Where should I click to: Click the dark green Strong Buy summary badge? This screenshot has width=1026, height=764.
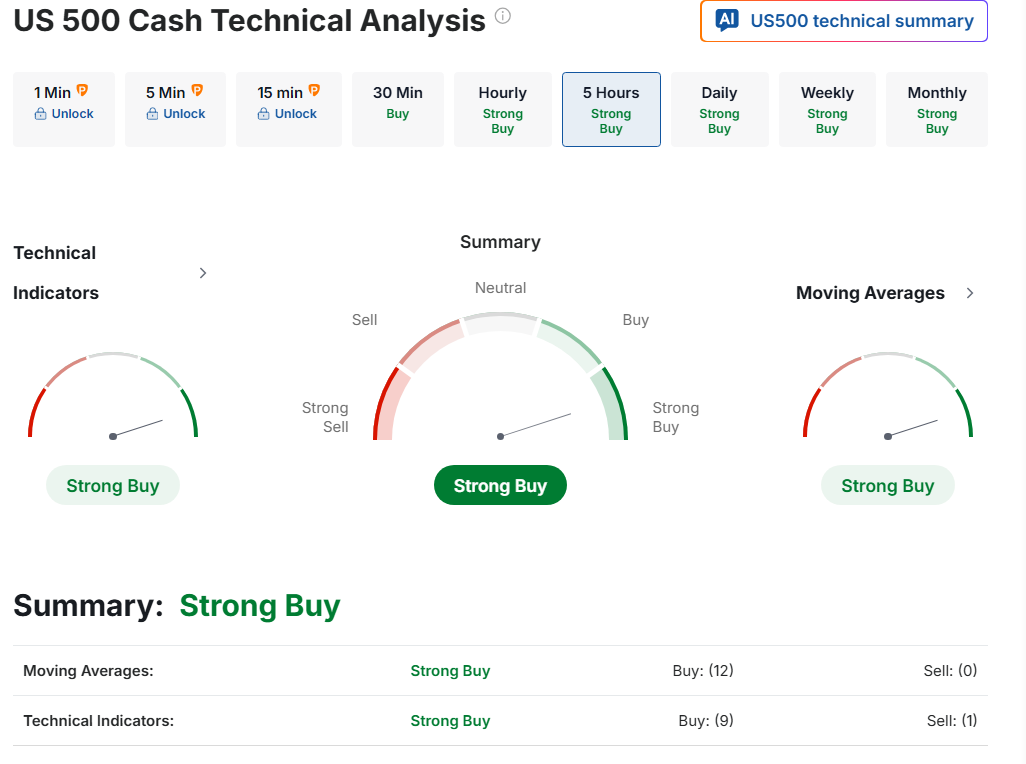pos(500,486)
